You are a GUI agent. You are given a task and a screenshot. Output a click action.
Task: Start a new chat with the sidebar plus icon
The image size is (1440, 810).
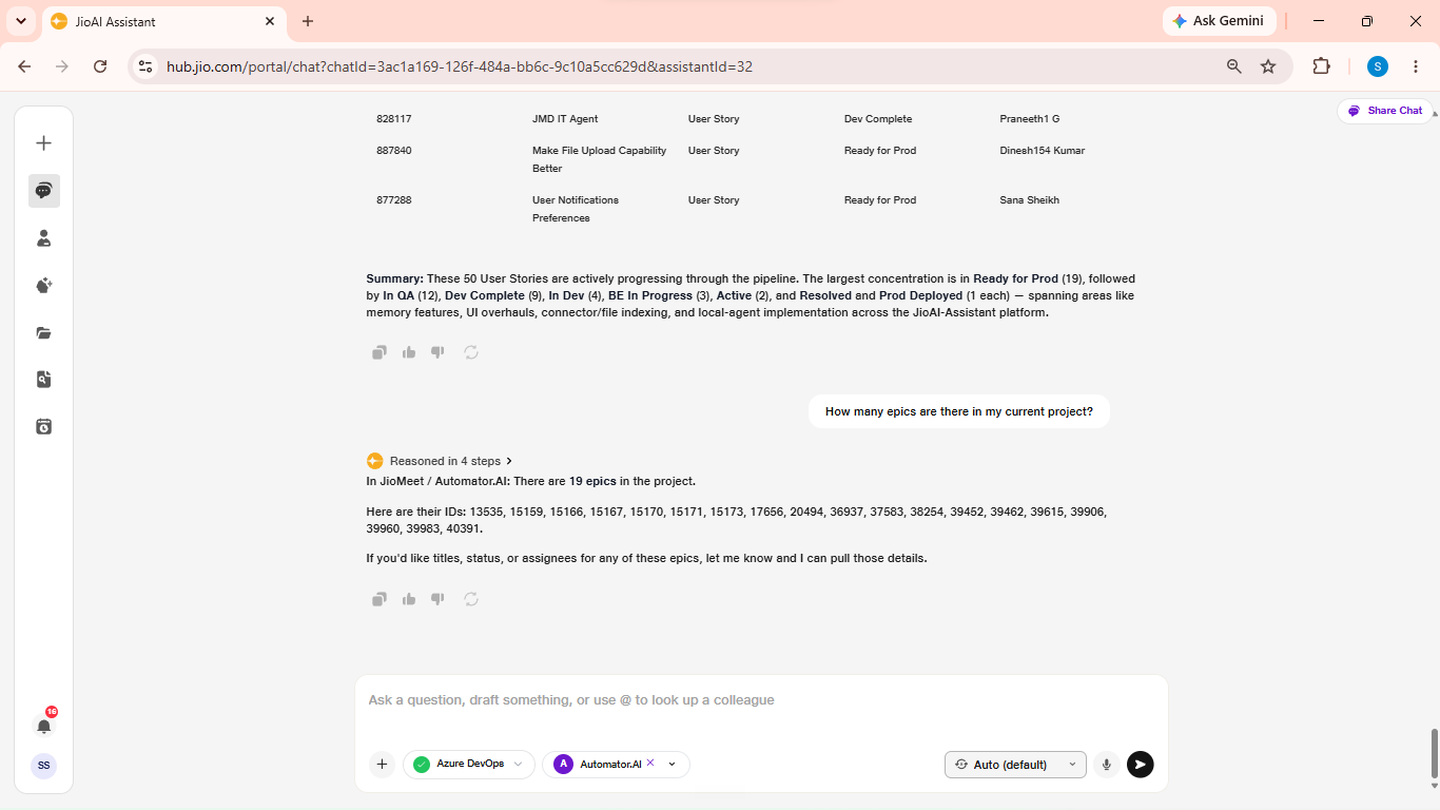pyautogui.click(x=44, y=143)
